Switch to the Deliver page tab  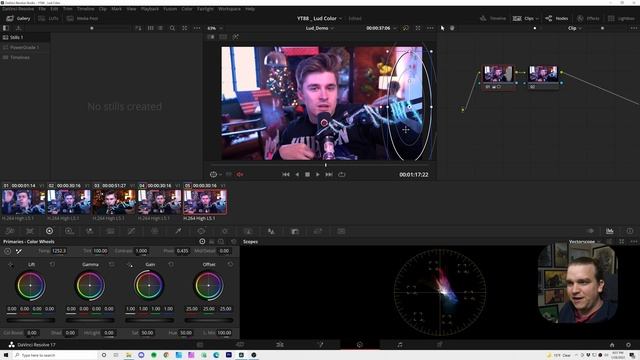[x=440, y=345]
